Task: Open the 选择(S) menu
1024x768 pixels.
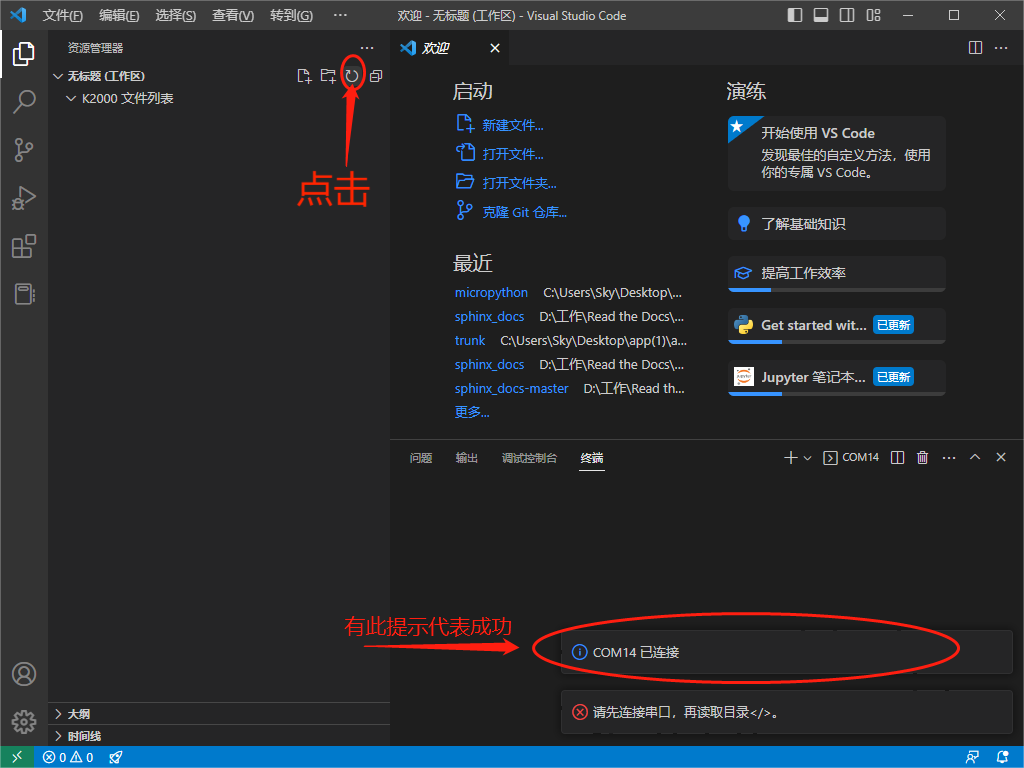Action: pos(175,15)
